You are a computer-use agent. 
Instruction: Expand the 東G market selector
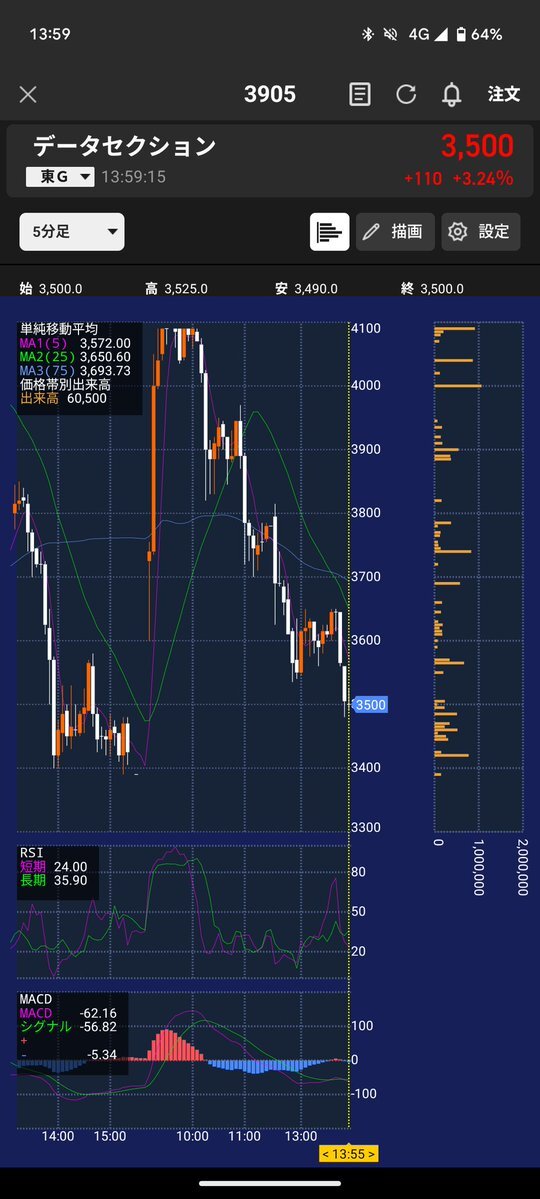pos(60,177)
